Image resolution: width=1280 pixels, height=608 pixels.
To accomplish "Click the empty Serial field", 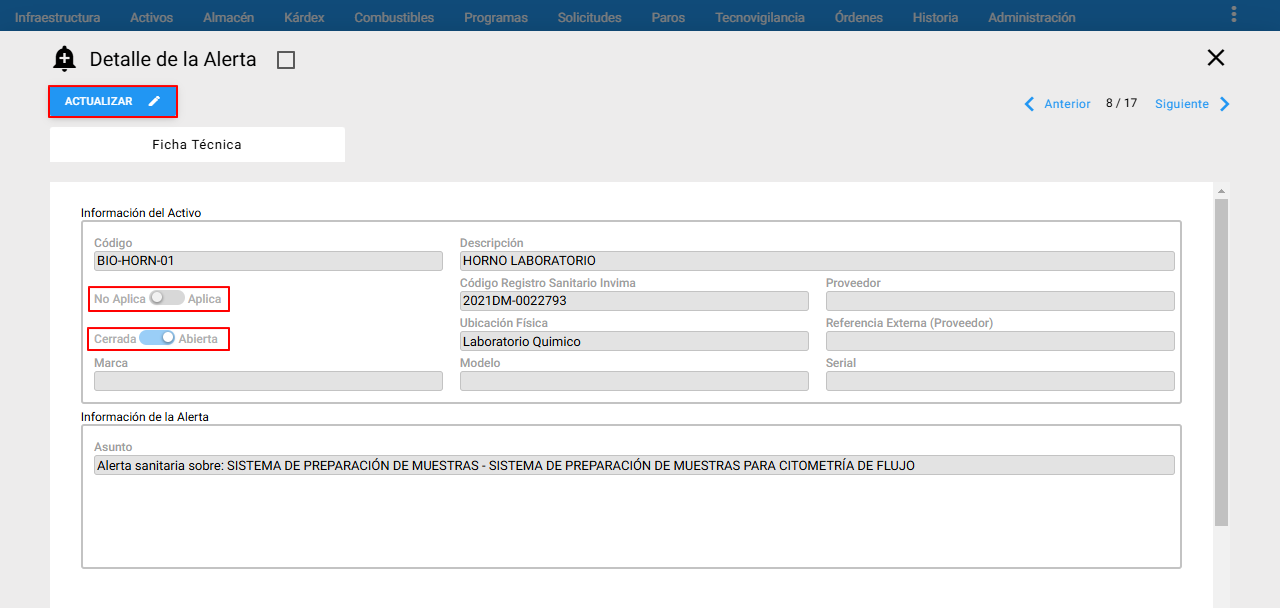I will tap(1000, 381).
